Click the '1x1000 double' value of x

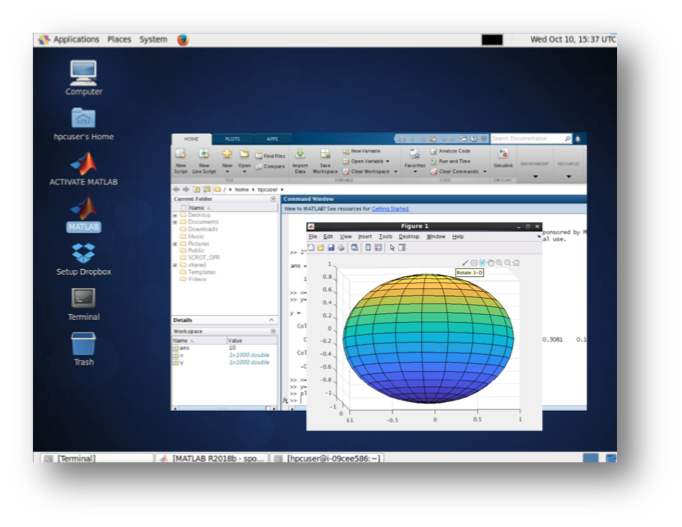point(249,355)
